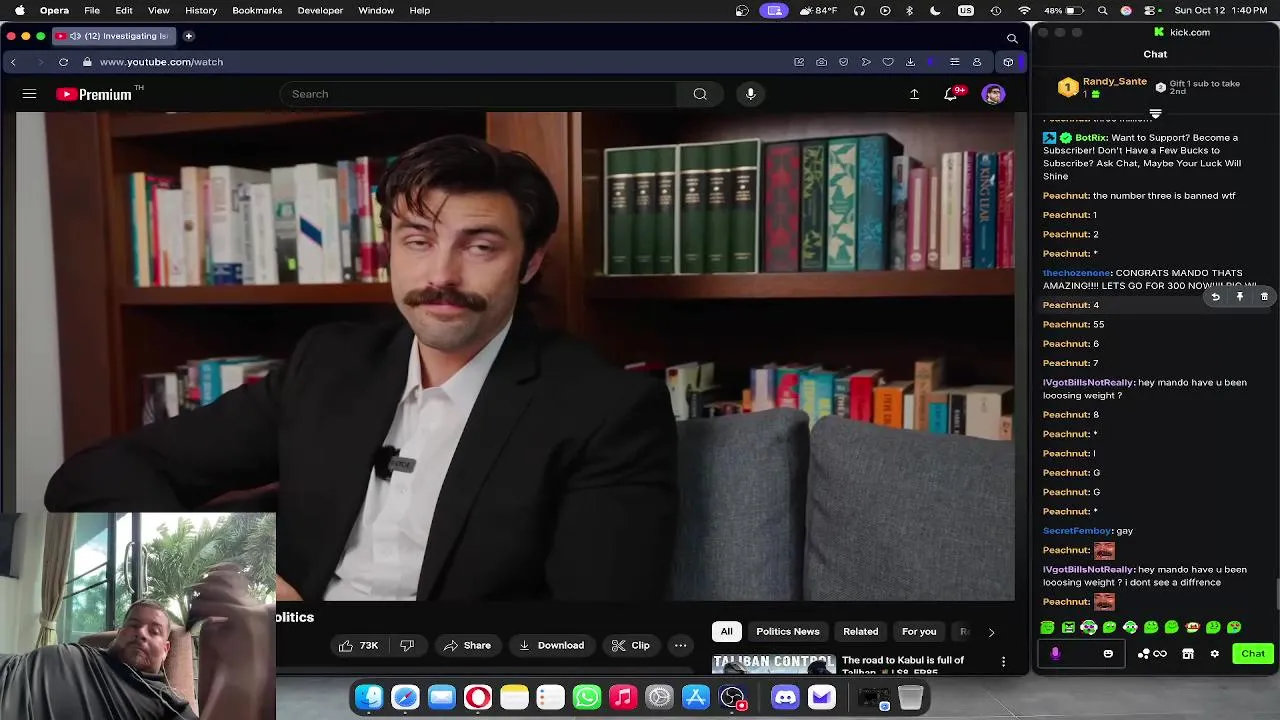The image size is (1280, 720).
Task: Show more filter chips with arrow
Action: pos(991,632)
